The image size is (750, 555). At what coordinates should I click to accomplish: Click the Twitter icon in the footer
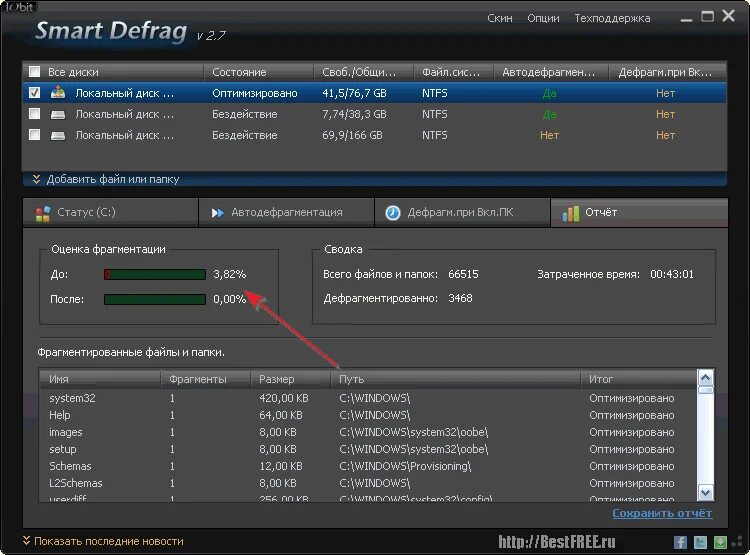pyautogui.click(x=700, y=542)
